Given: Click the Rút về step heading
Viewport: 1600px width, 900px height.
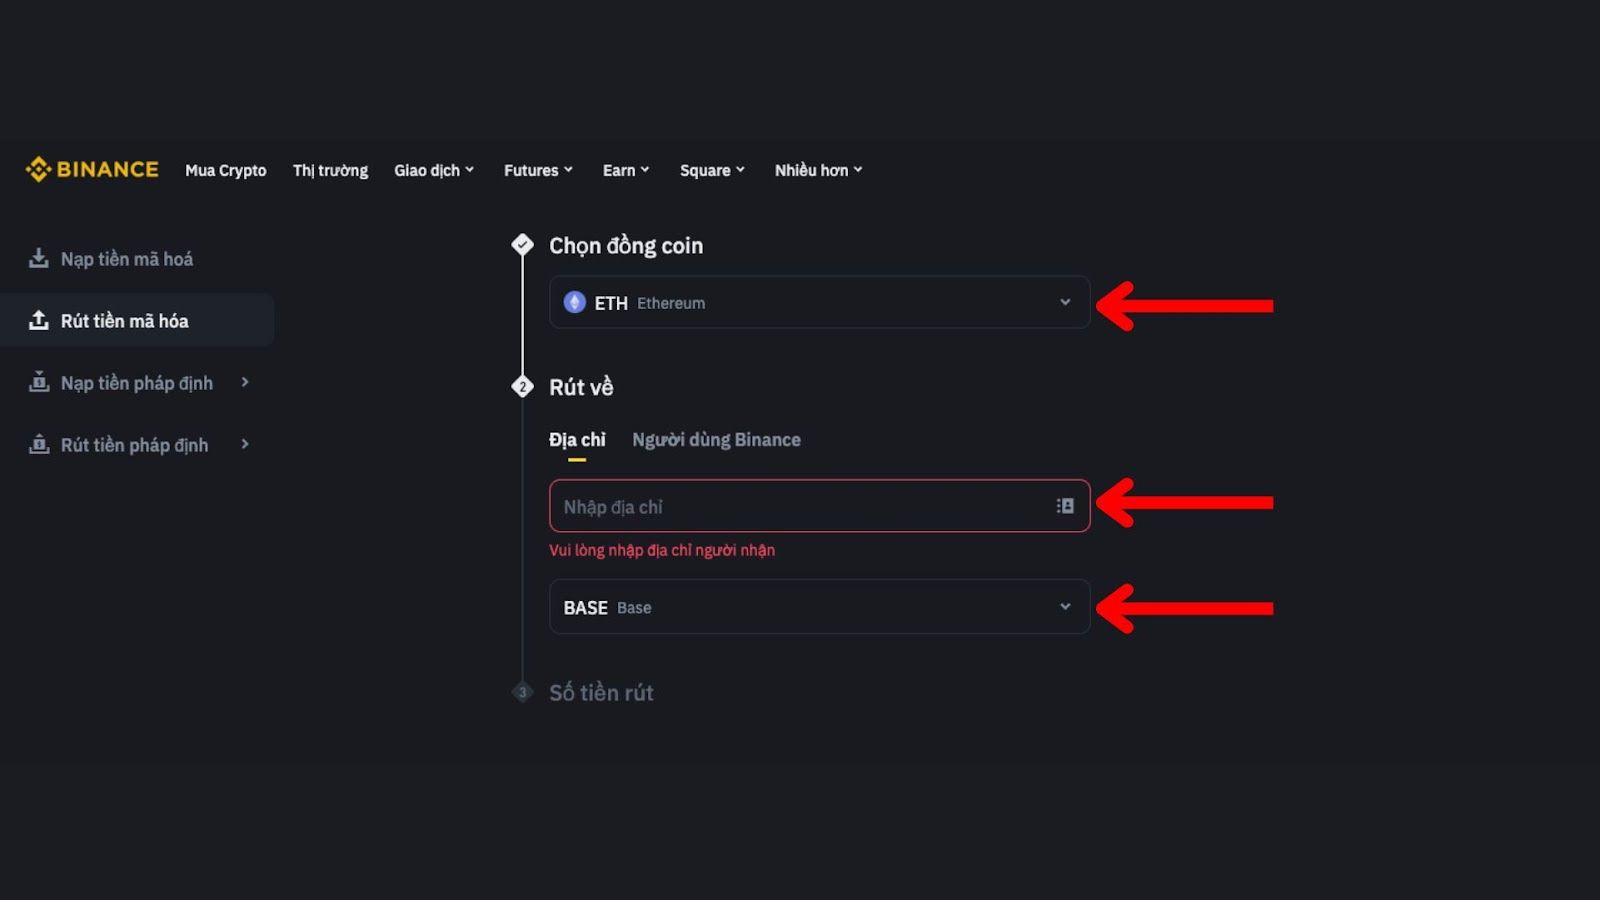Looking at the screenshot, I should [x=581, y=387].
